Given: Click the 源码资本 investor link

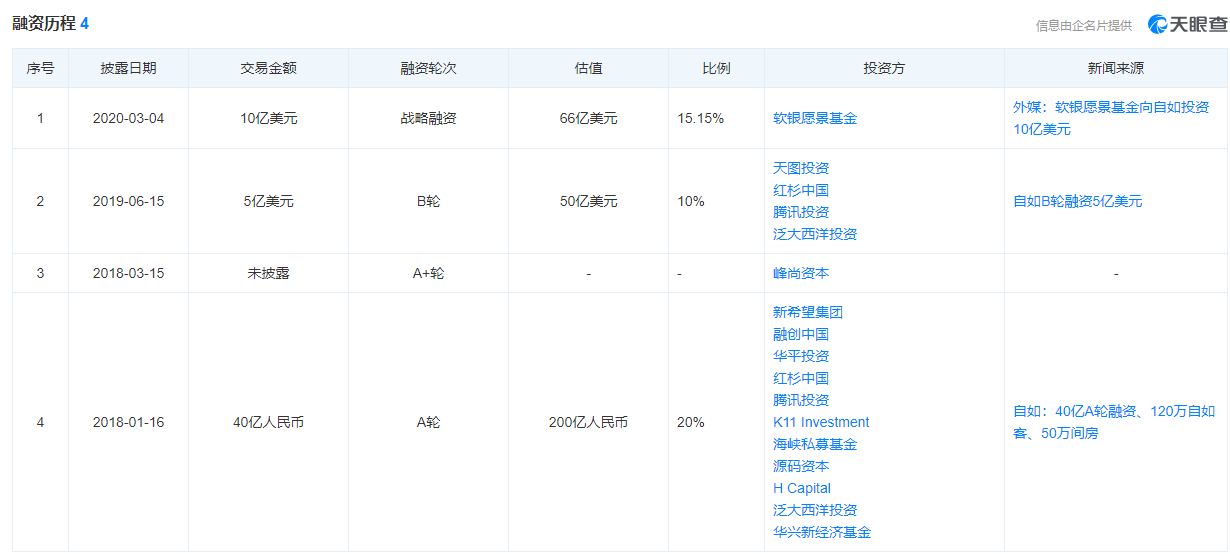Looking at the screenshot, I should coord(801,466).
